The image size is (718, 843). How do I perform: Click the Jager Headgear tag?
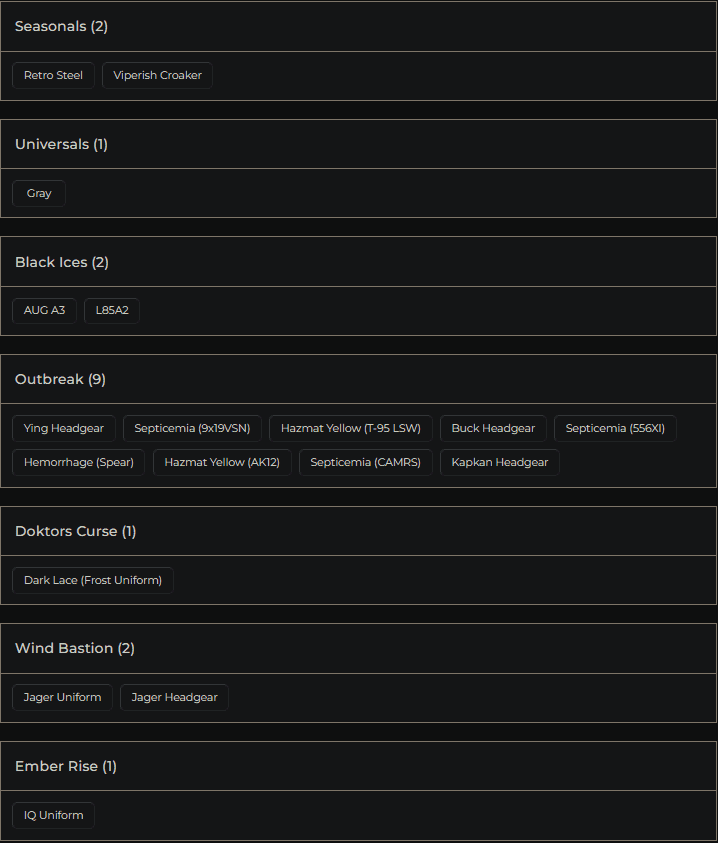[x=174, y=698]
